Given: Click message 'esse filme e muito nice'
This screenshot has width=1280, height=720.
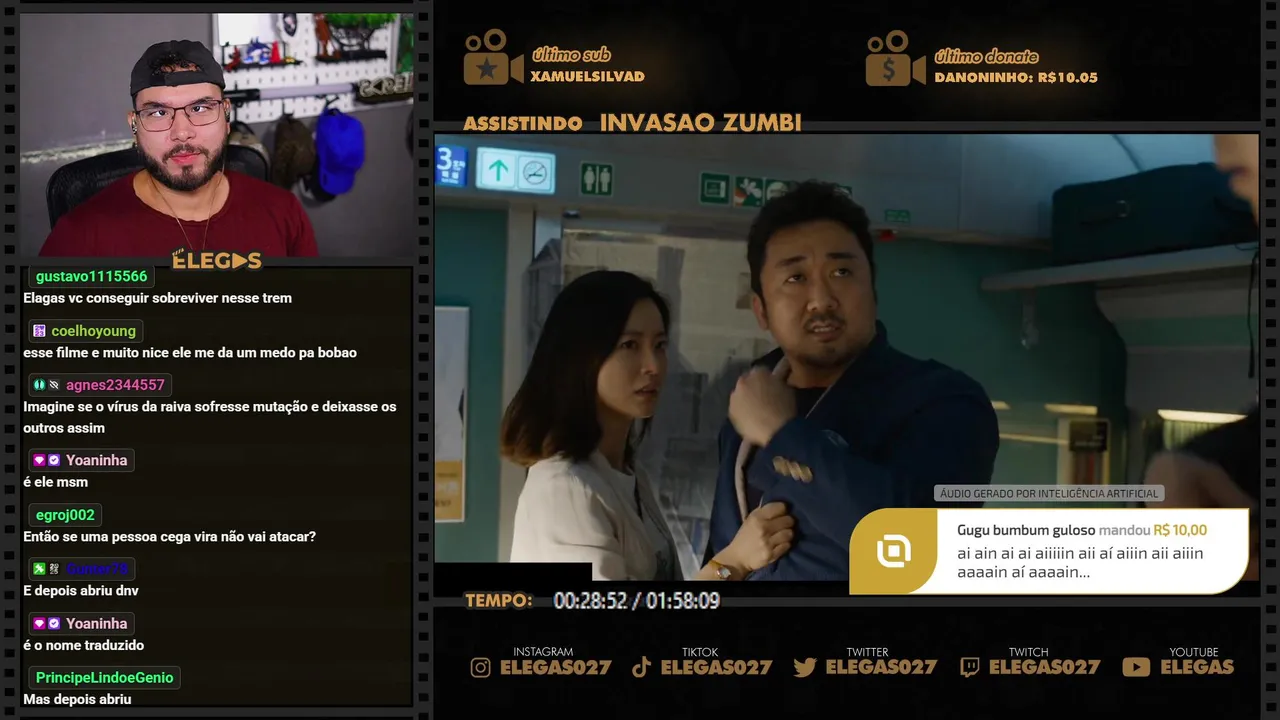Looking at the screenshot, I should click(190, 352).
